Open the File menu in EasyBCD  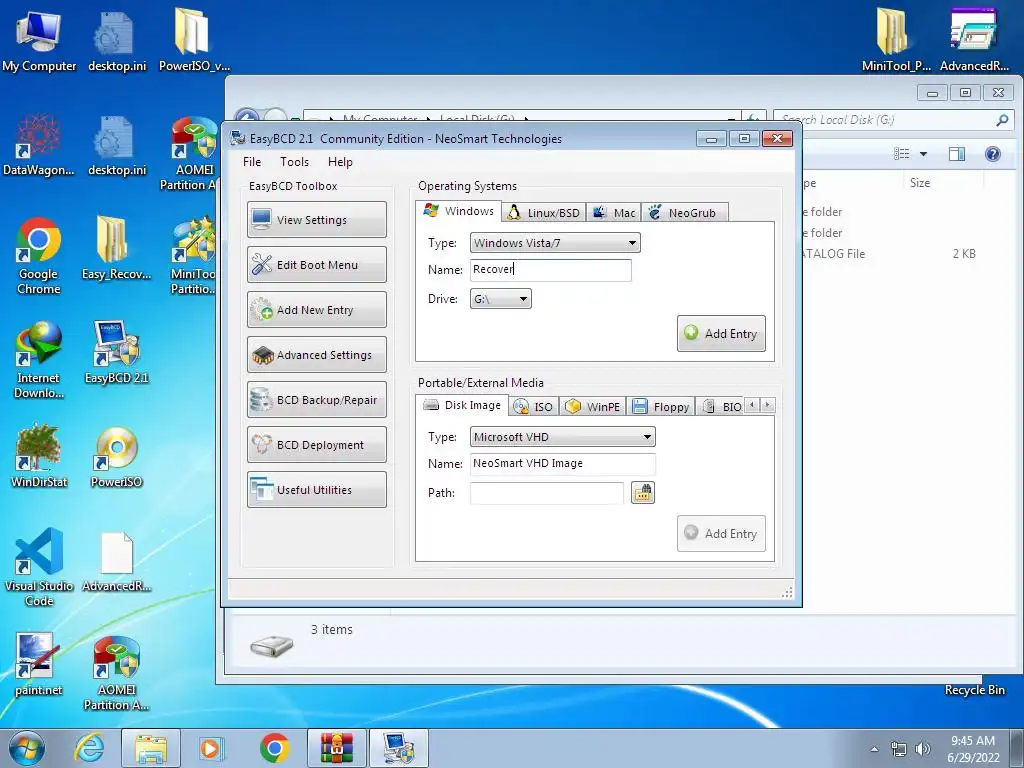point(252,162)
